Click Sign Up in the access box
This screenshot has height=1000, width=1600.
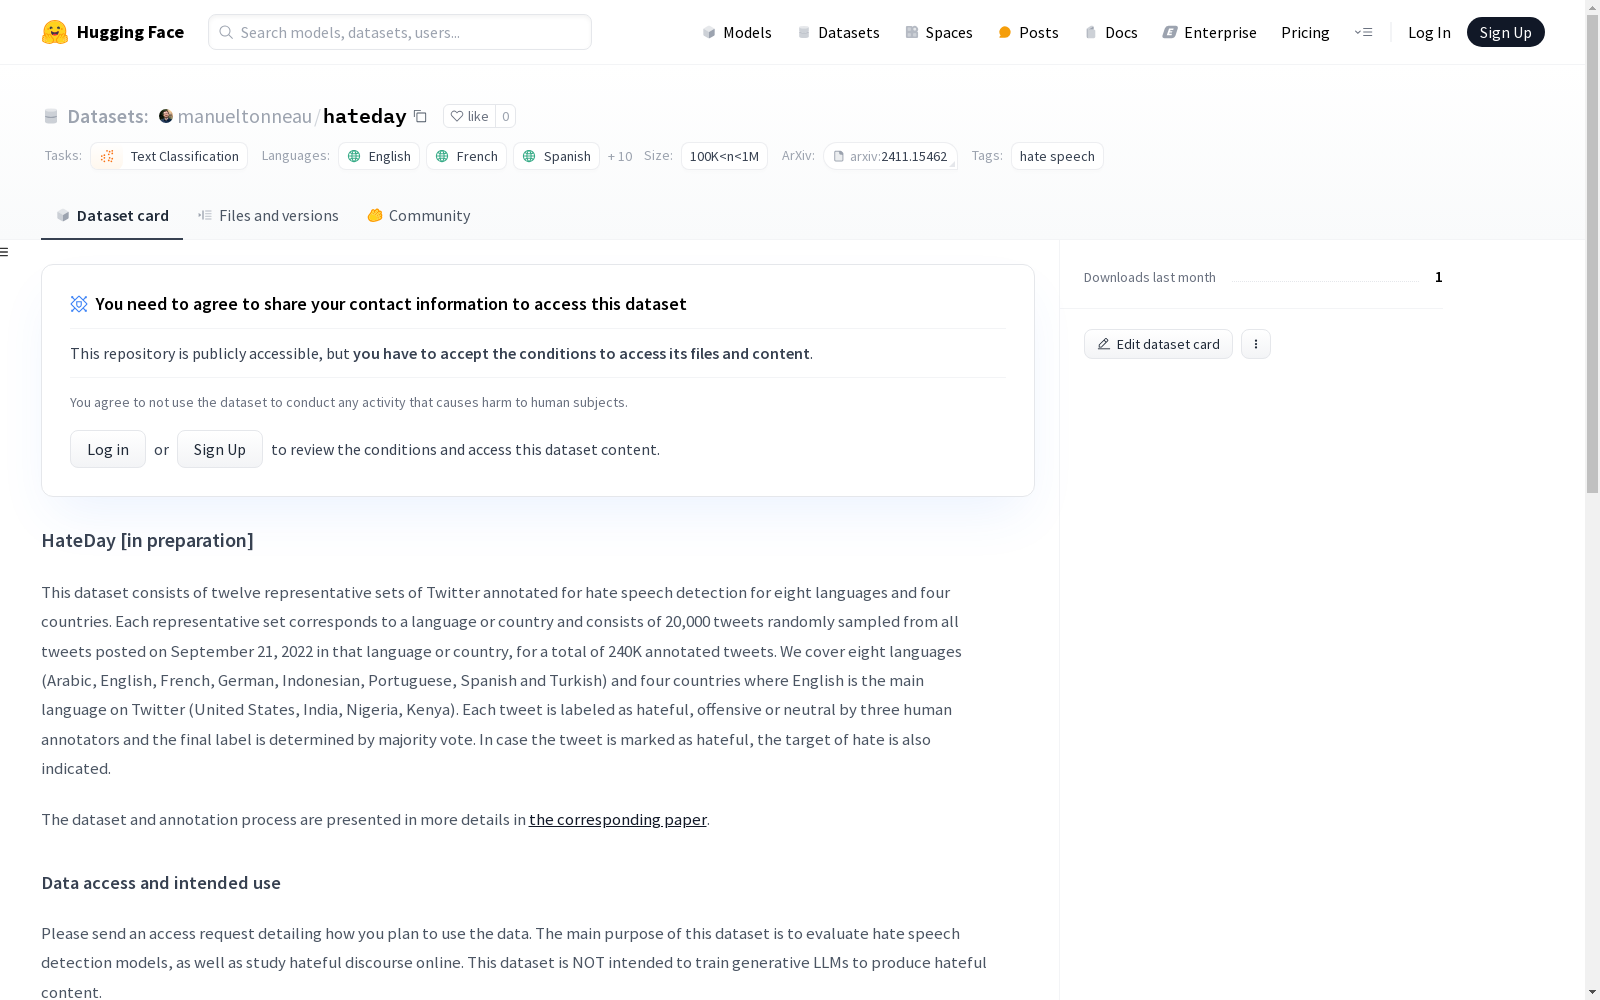click(x=220, y=449)
